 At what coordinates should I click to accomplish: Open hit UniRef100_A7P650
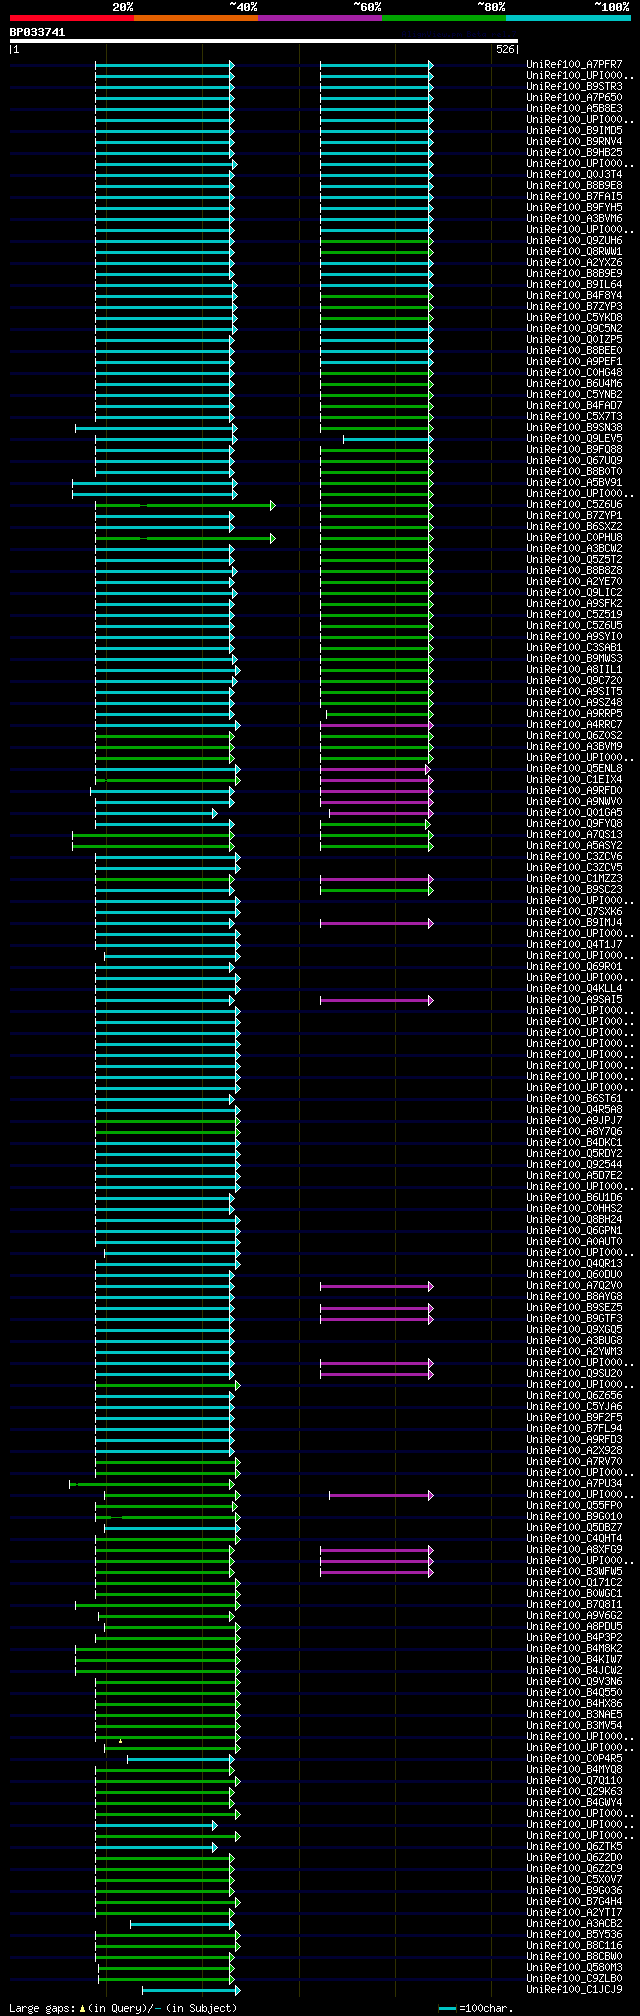pyautogui.click(x=574, y=98)
